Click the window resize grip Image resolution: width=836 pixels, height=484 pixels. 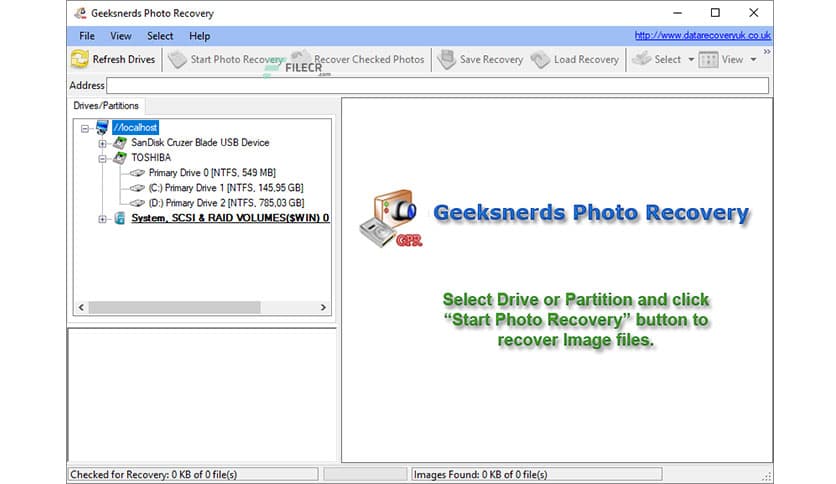tap(767, 477)
